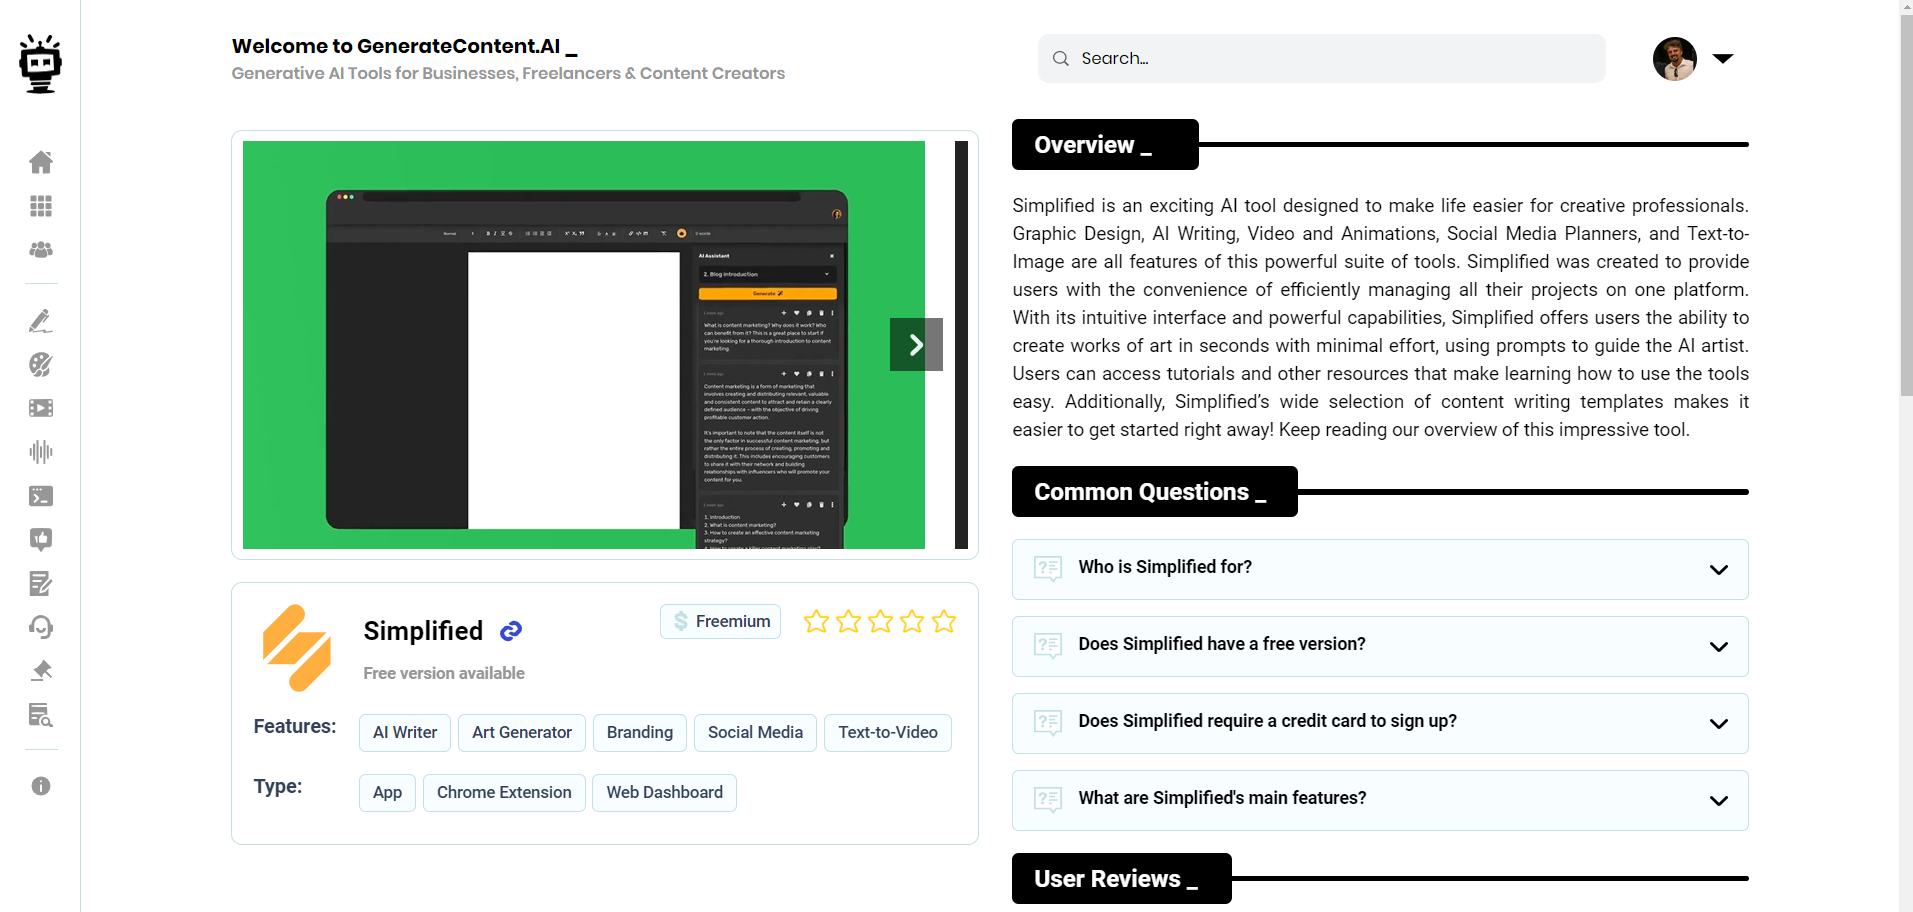Advance carousel with next arrow button
Screen dimensions: 1913x912
[916, 345]
